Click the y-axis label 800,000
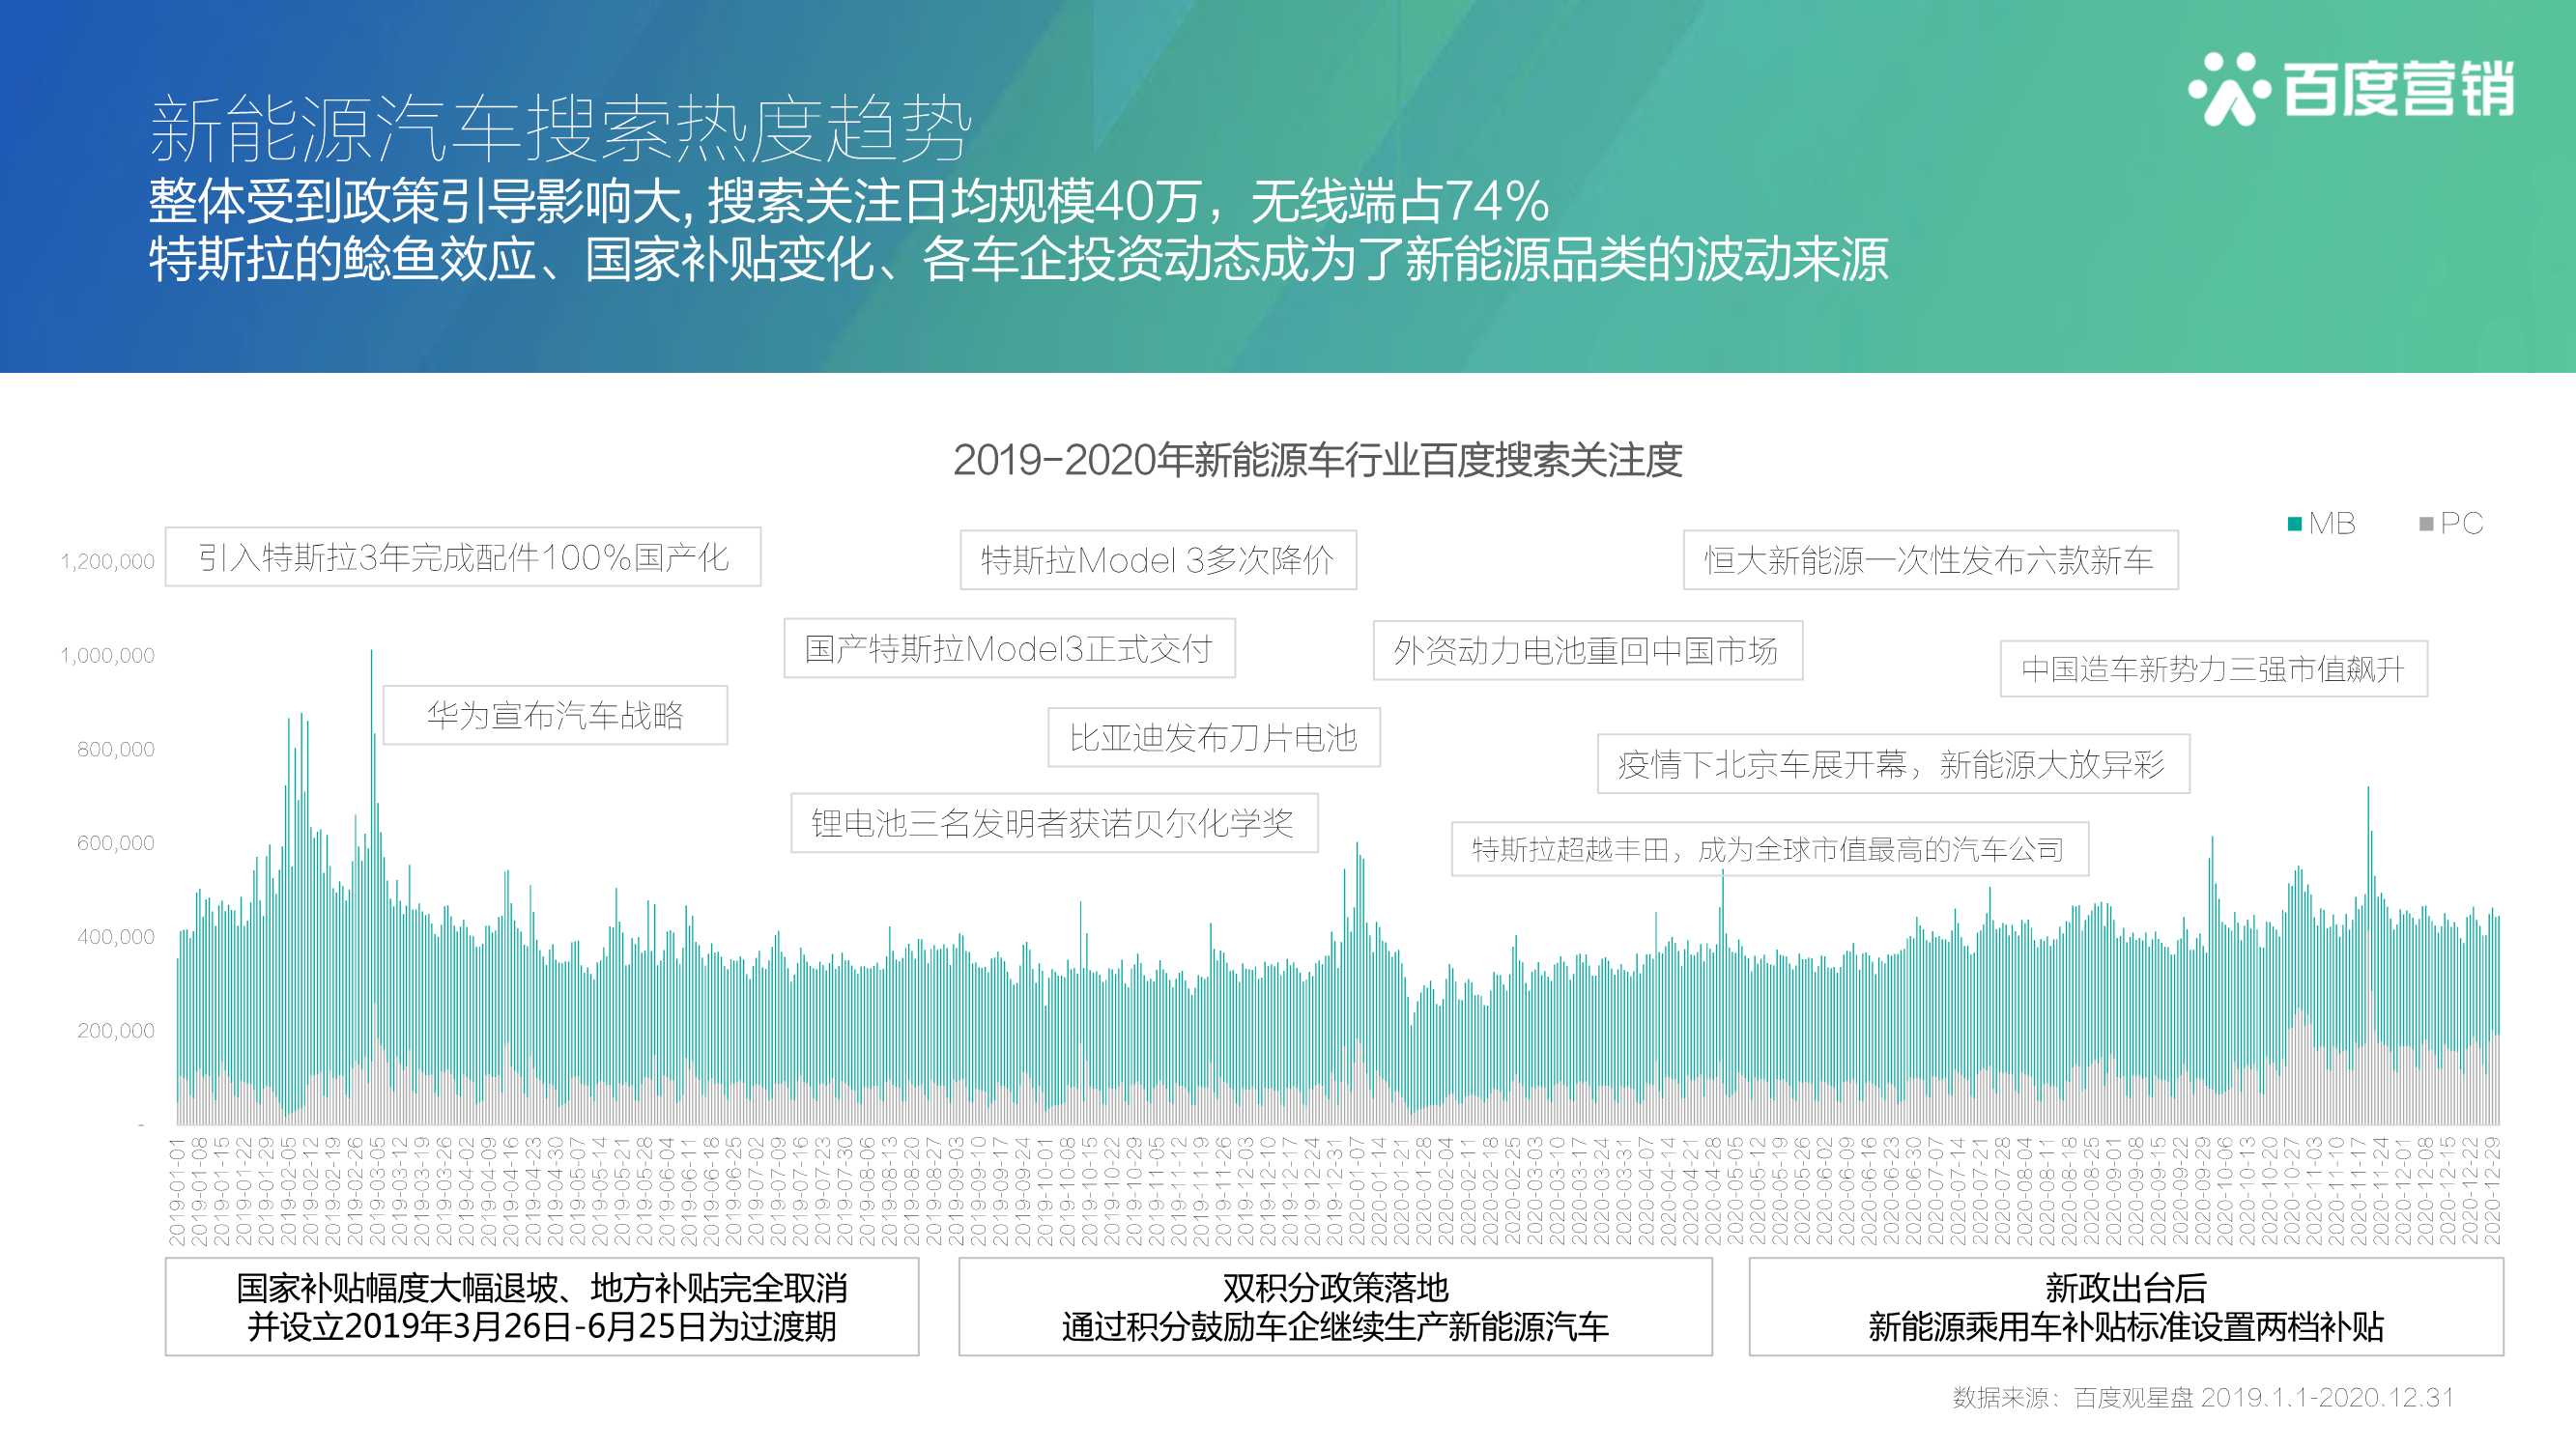 pyautogui.click(x=116, y=750)
